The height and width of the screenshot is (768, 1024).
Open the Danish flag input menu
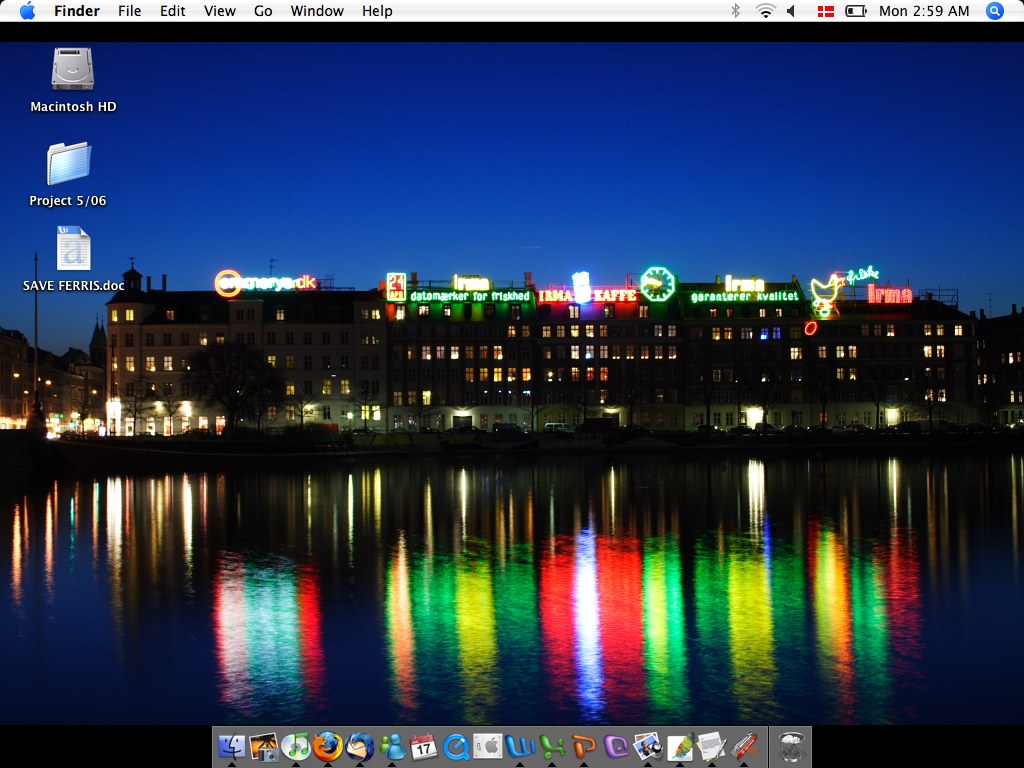tap(825, 10)
